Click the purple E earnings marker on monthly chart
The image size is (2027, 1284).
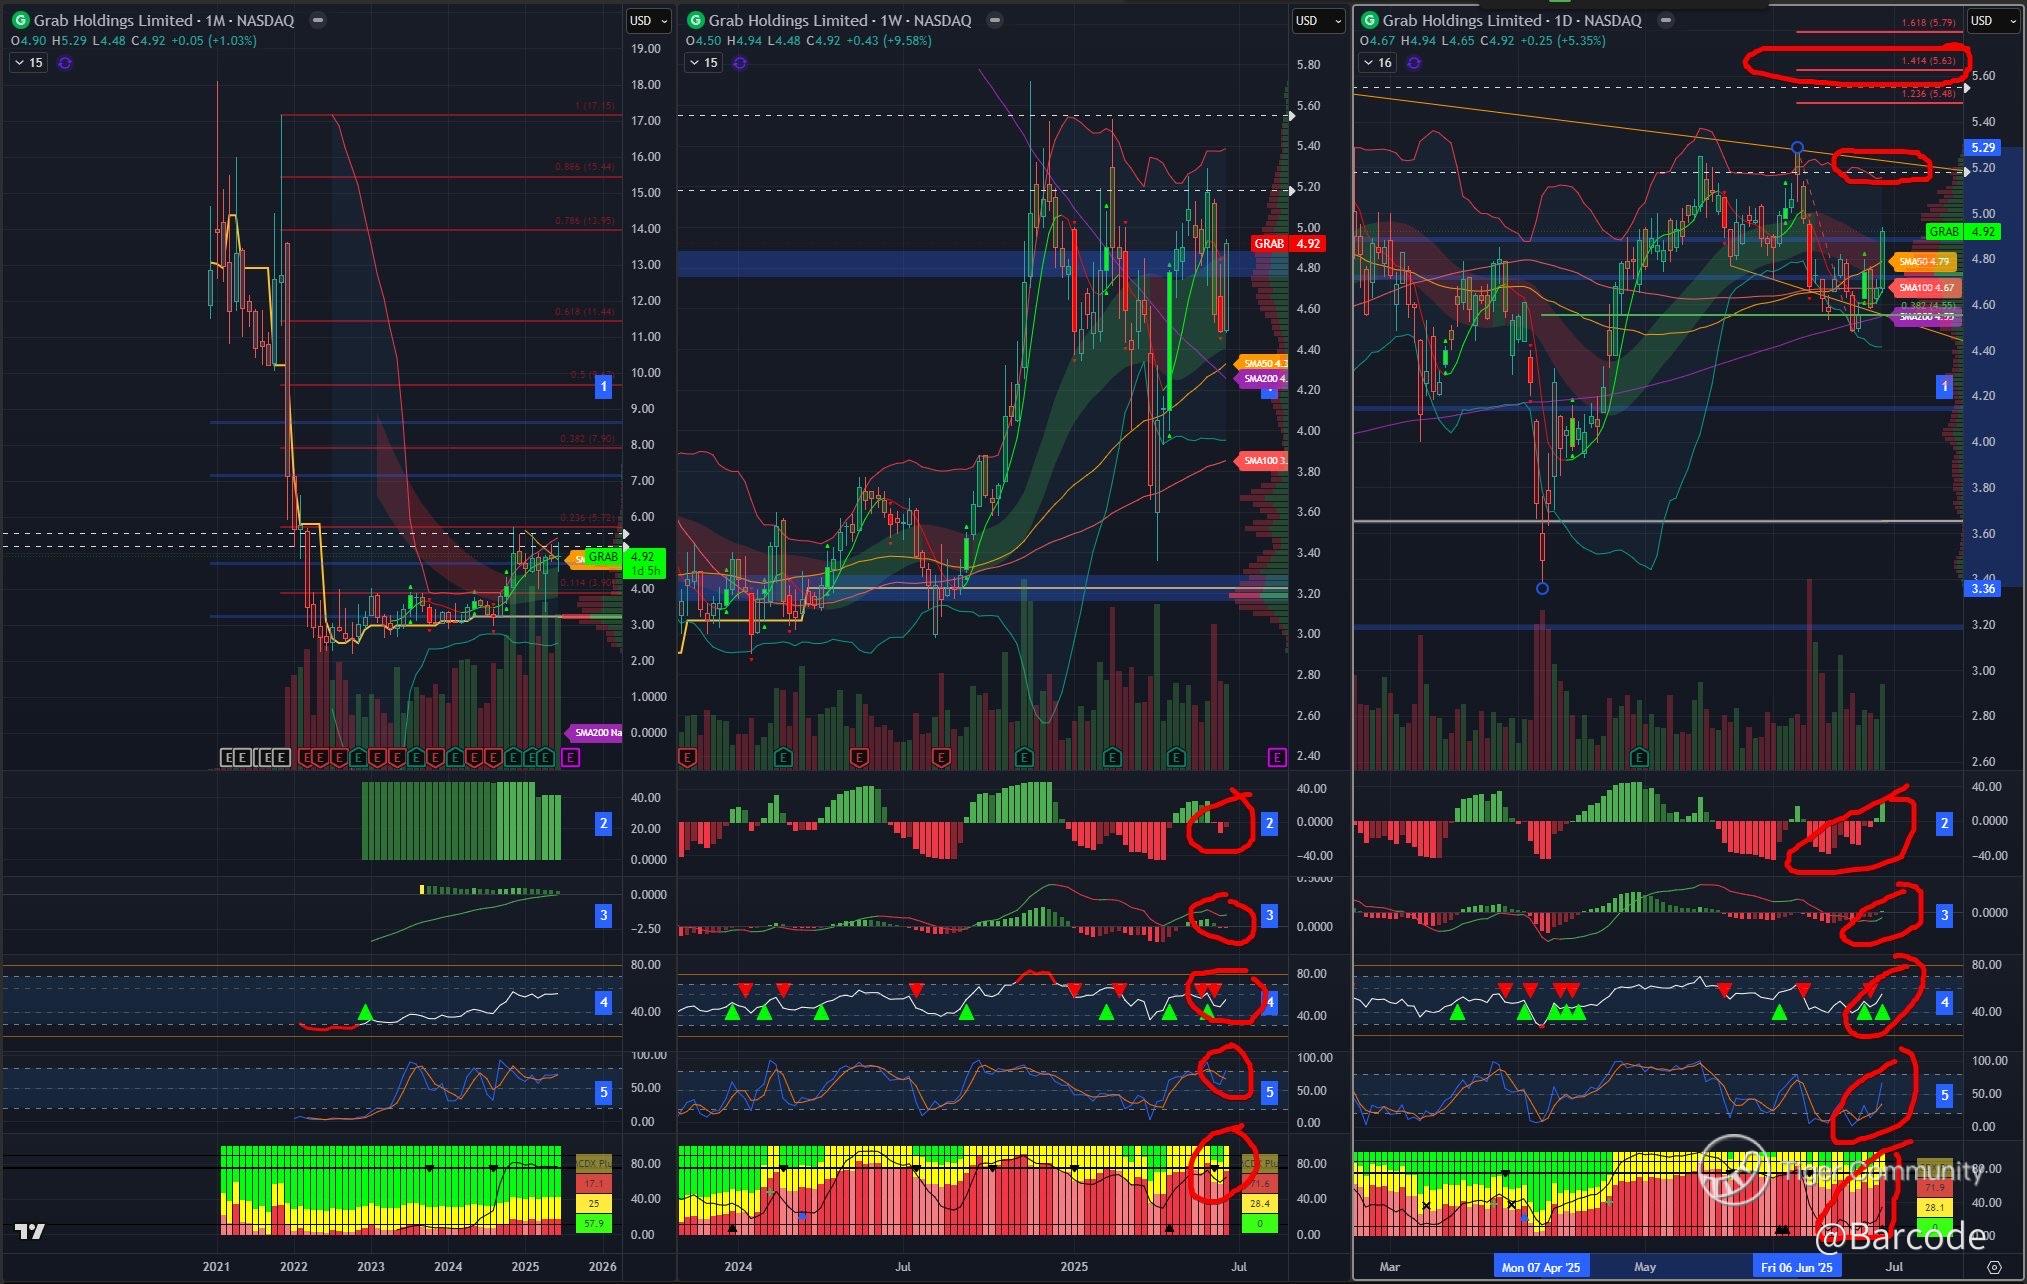tap(570, 758)
